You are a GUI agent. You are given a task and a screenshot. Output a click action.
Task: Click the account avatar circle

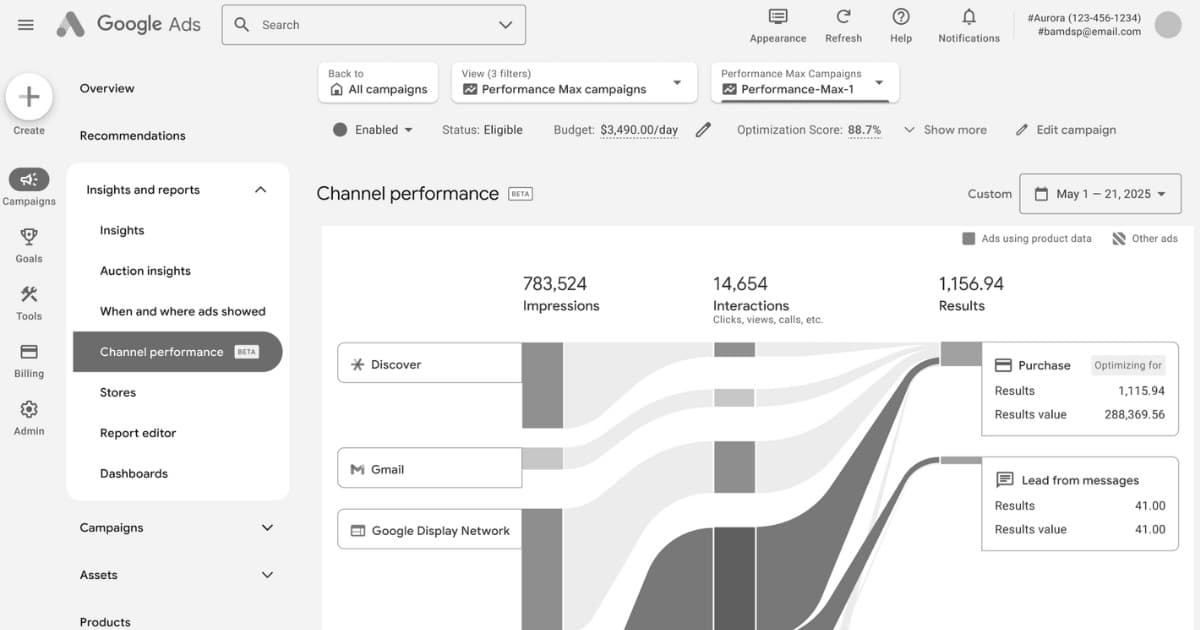(x=1168, y=25)
